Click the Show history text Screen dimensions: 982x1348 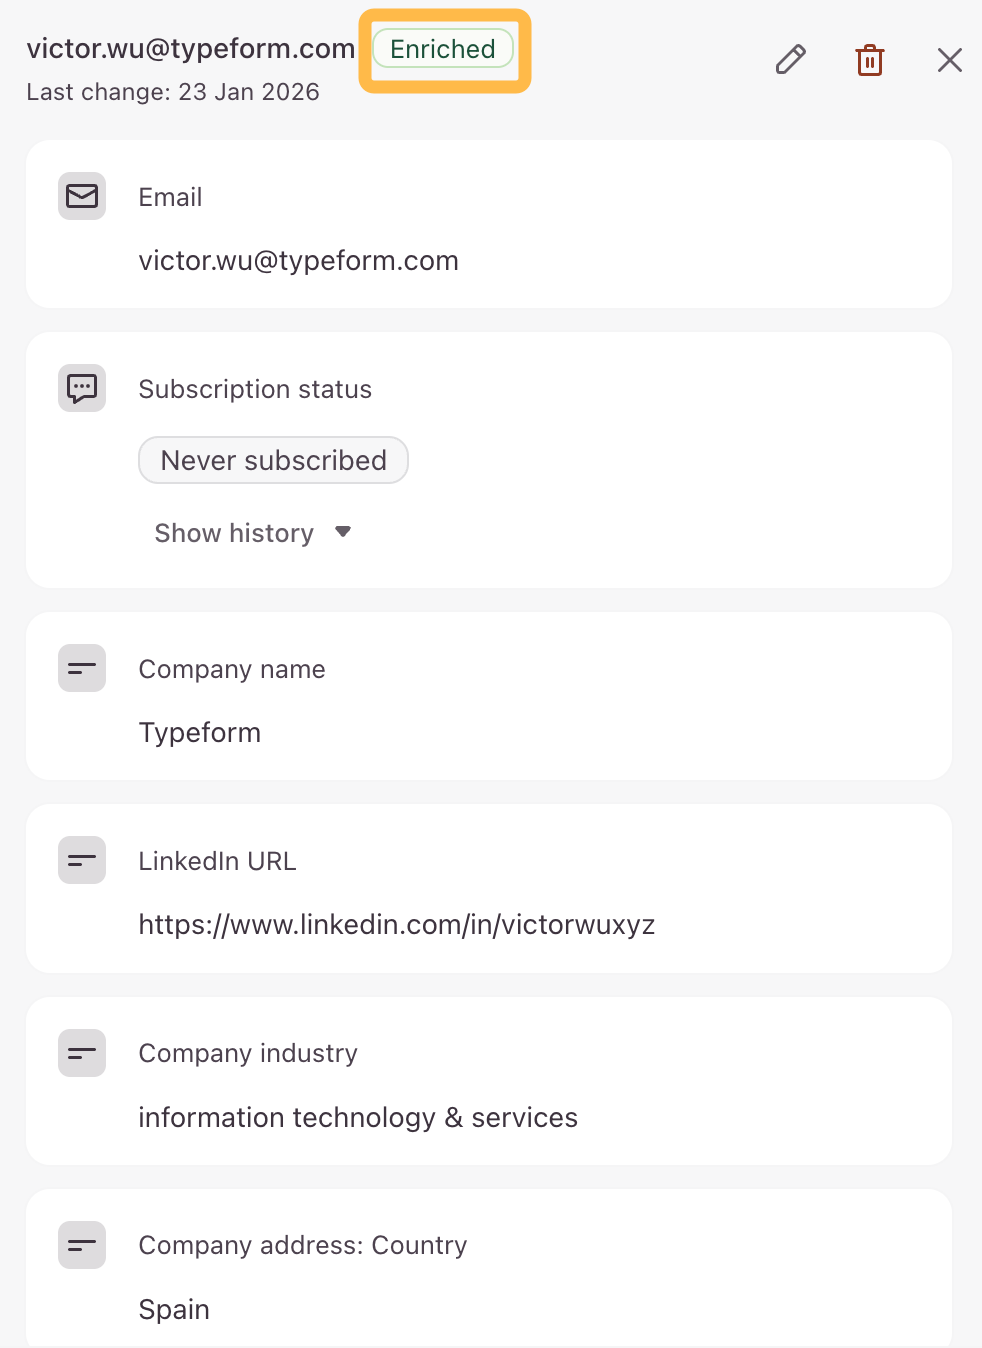tap(234, 533)
